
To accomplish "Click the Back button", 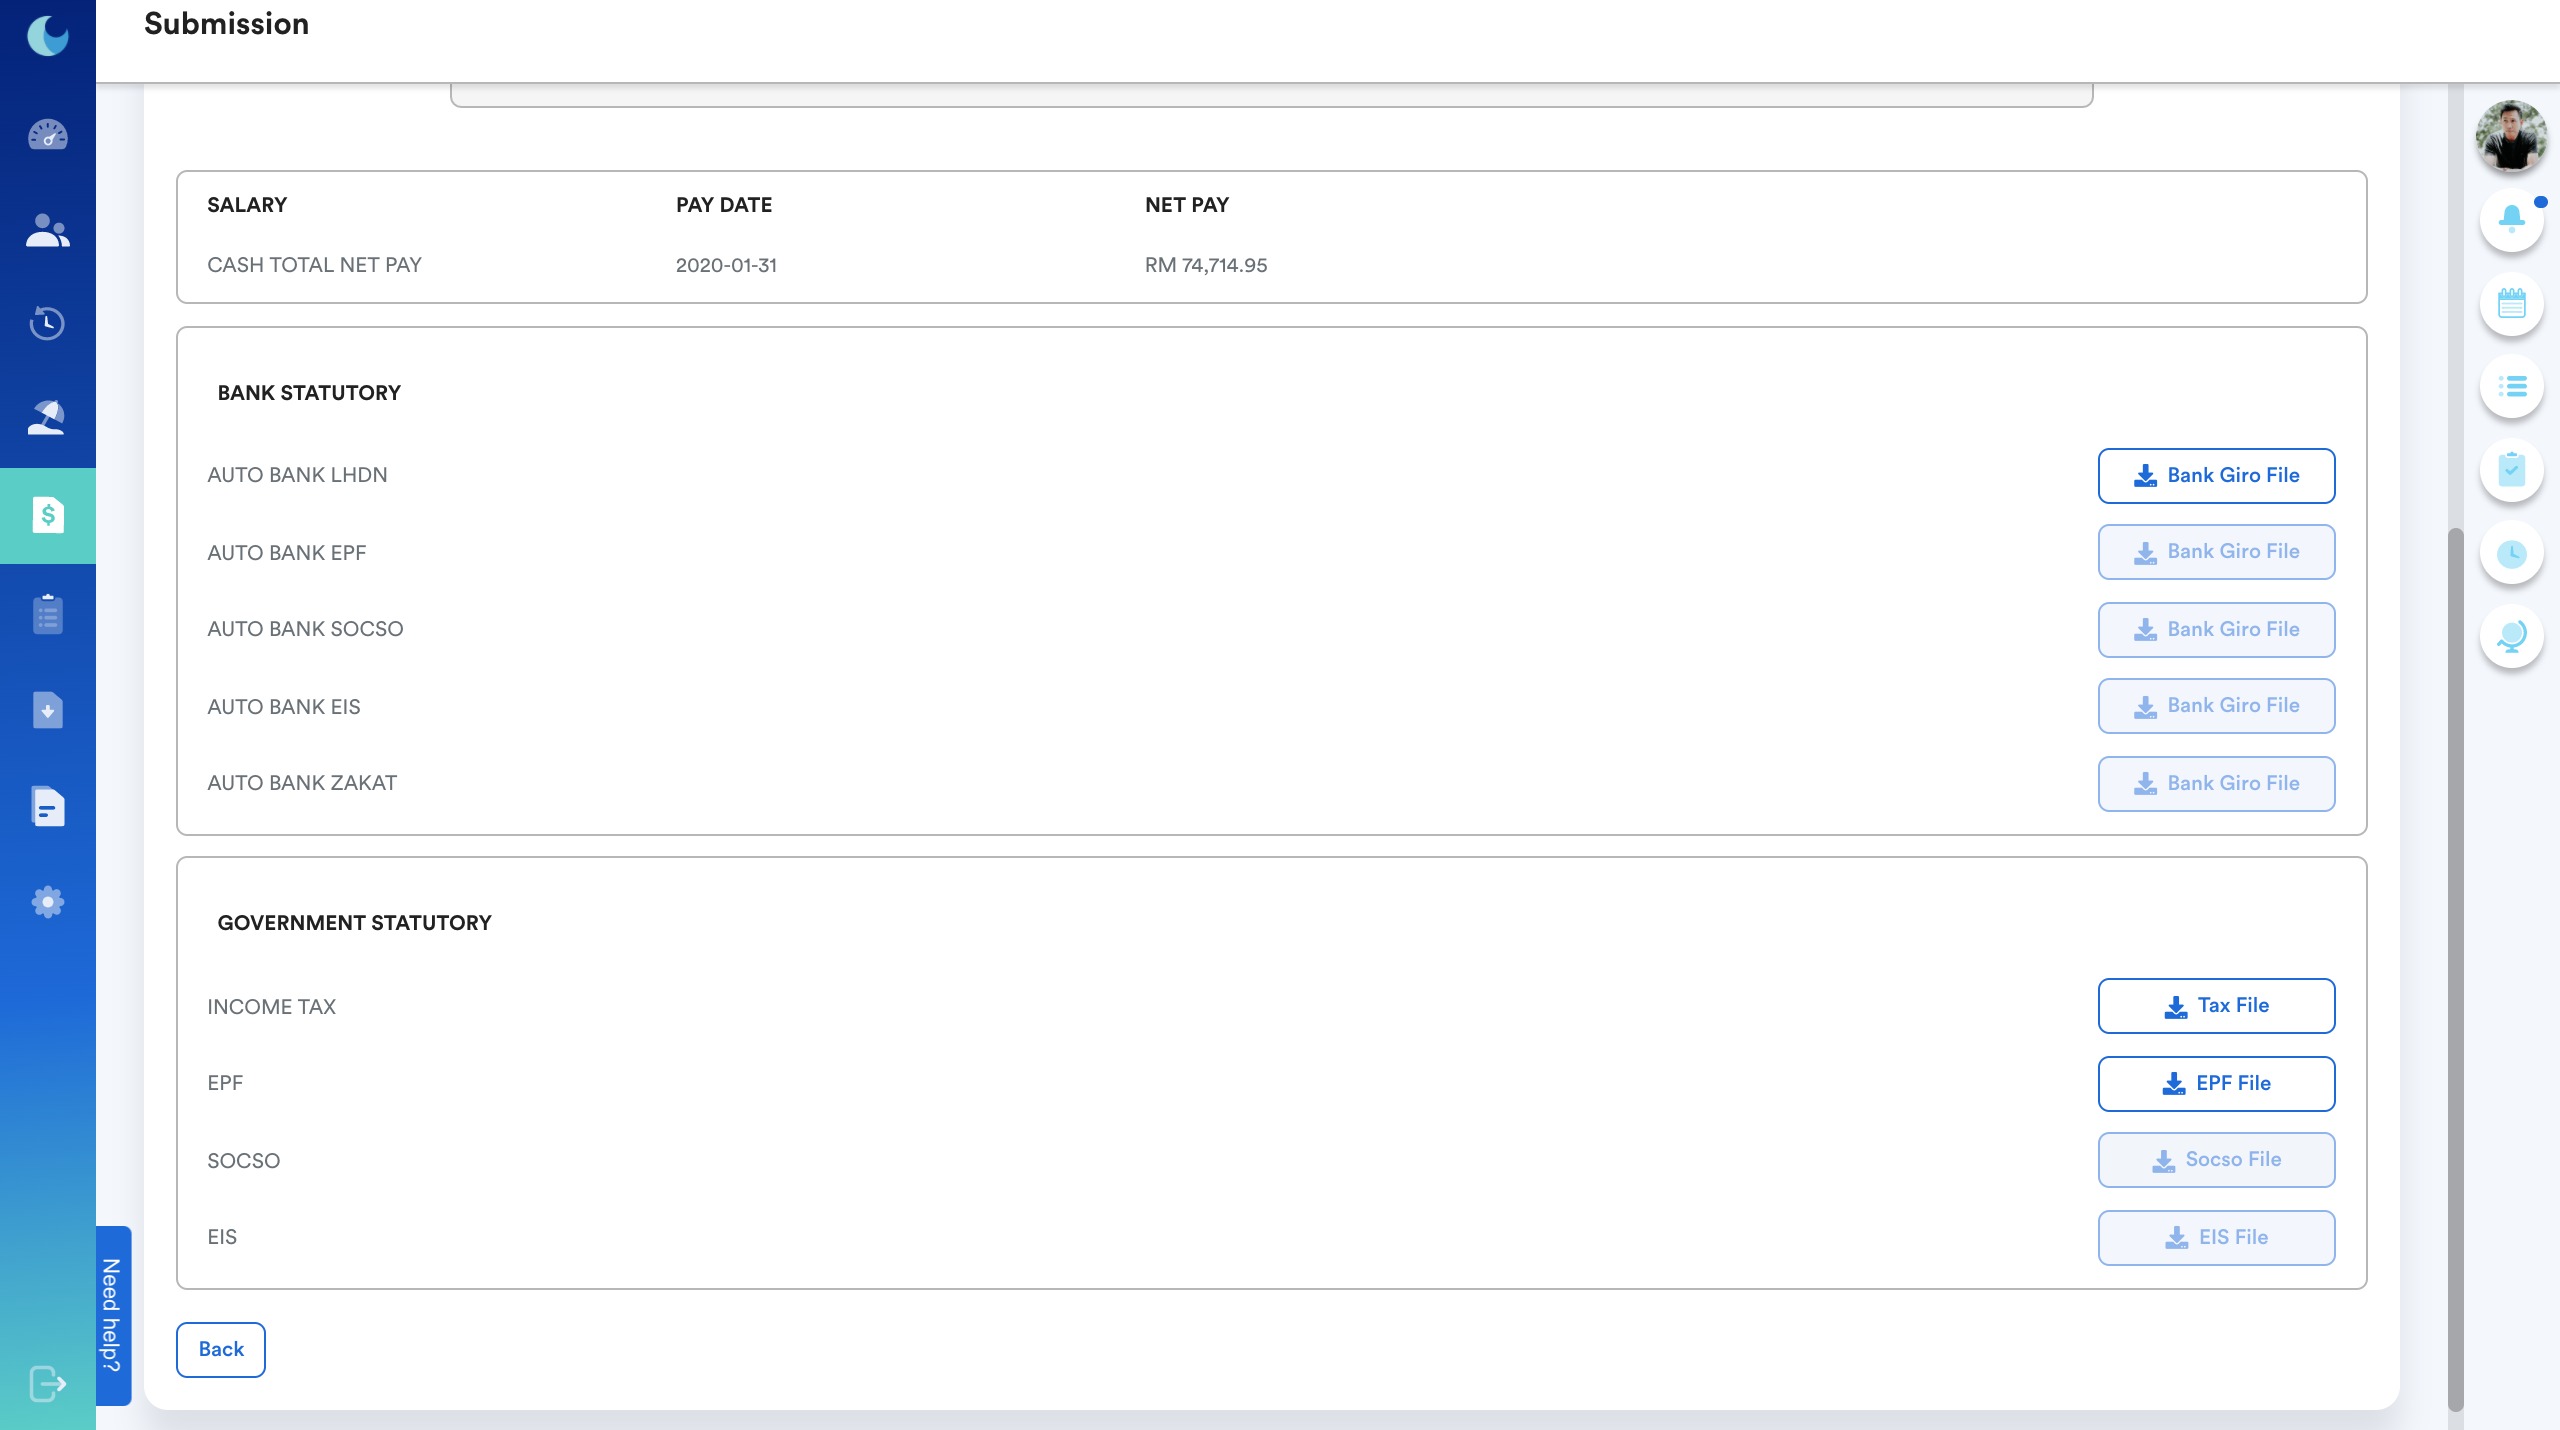I will [221, 1350].
